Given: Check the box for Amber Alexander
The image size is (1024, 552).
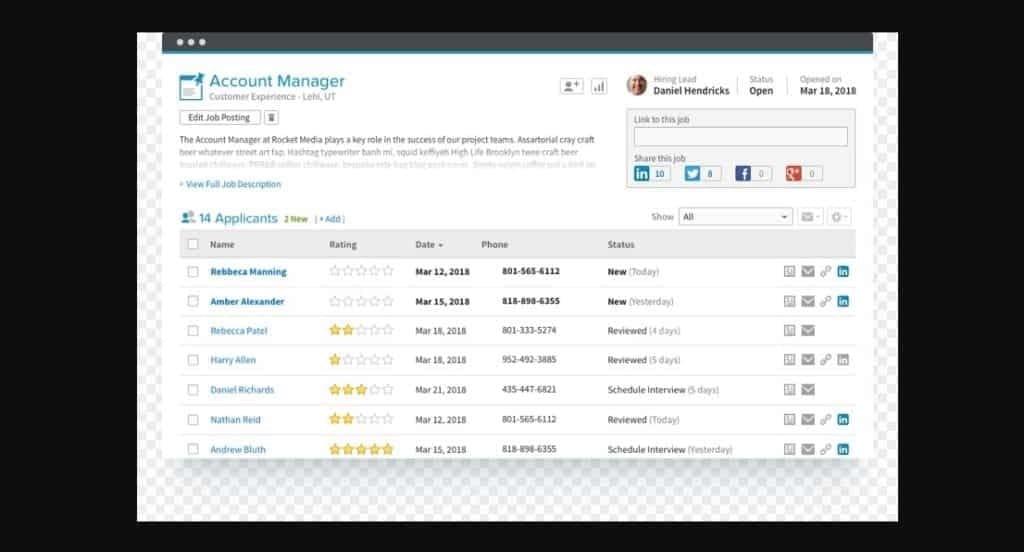Looking at the screenshot, I should (x=193, y=301).
